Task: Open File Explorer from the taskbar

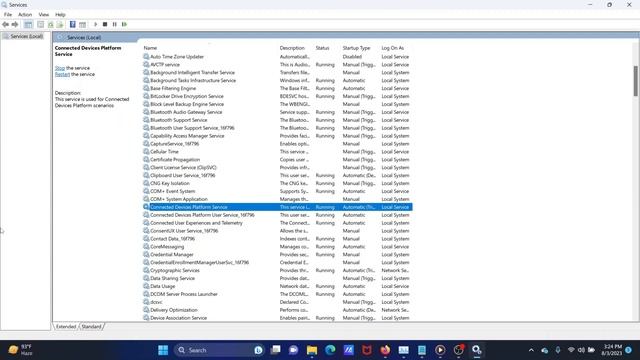Action: click(x=312, y=350)
